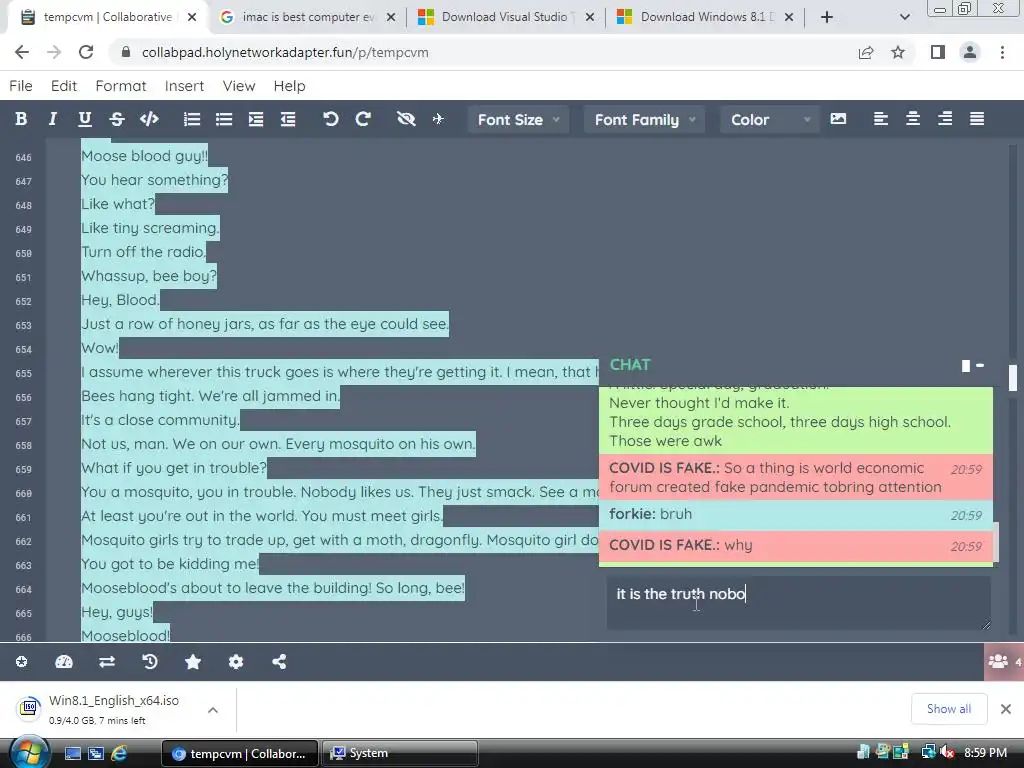Viewport: 1024px width, 768px height.
Task: Open the System window from taskbar
Action: pyautogui.click(x=400, y=753)
